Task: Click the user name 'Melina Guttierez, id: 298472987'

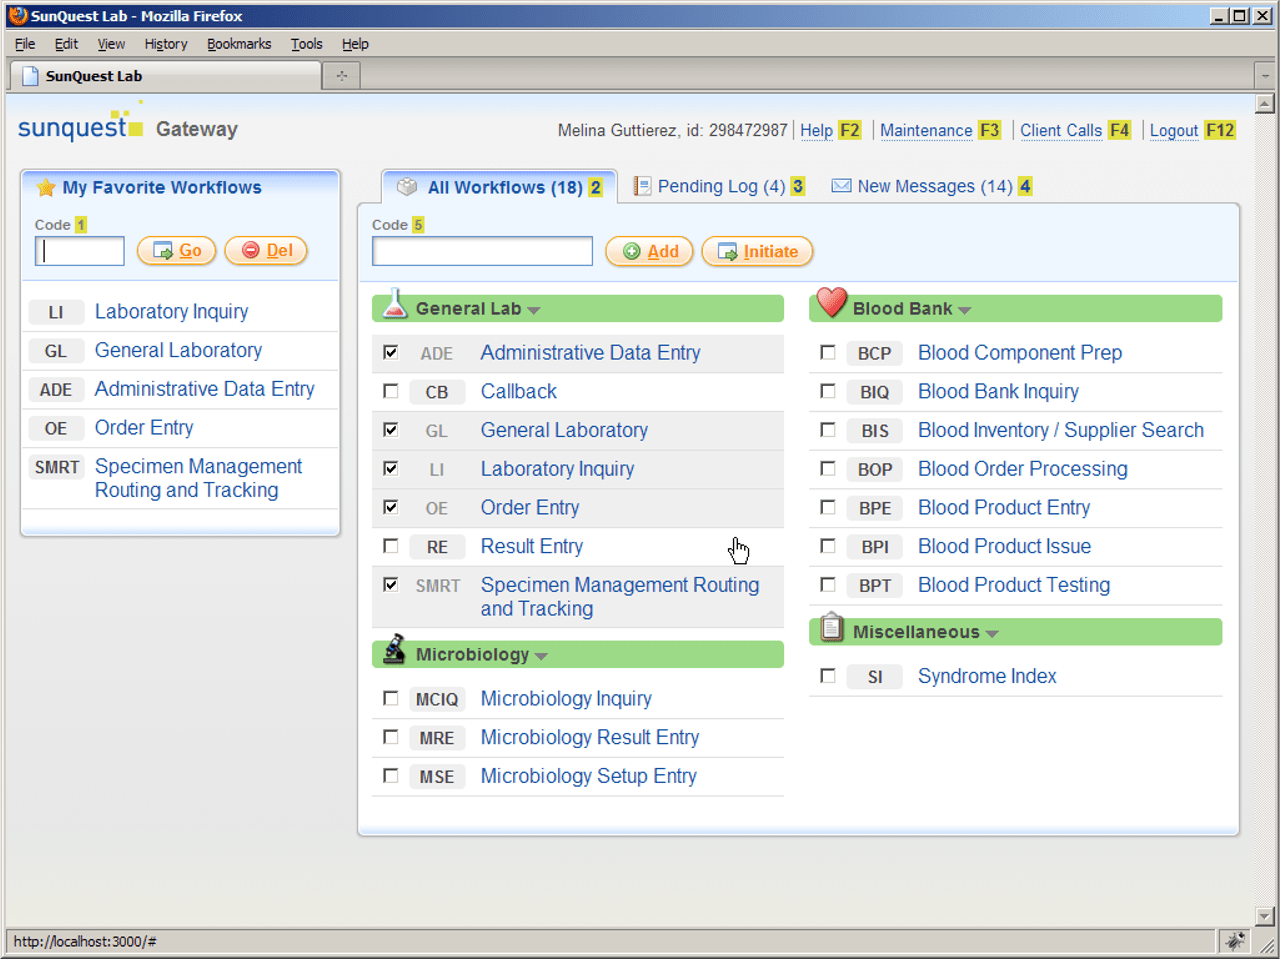Action: coord(673,131)
